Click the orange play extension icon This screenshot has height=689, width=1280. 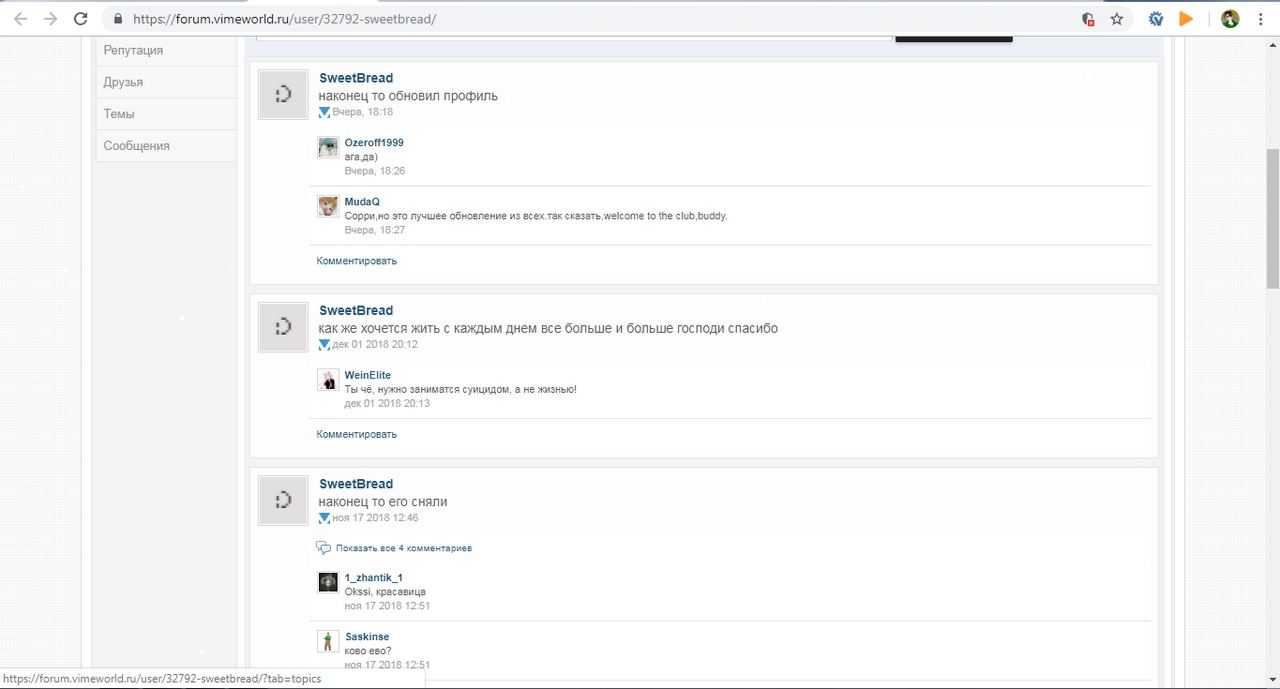click(x=1186, y=19)
